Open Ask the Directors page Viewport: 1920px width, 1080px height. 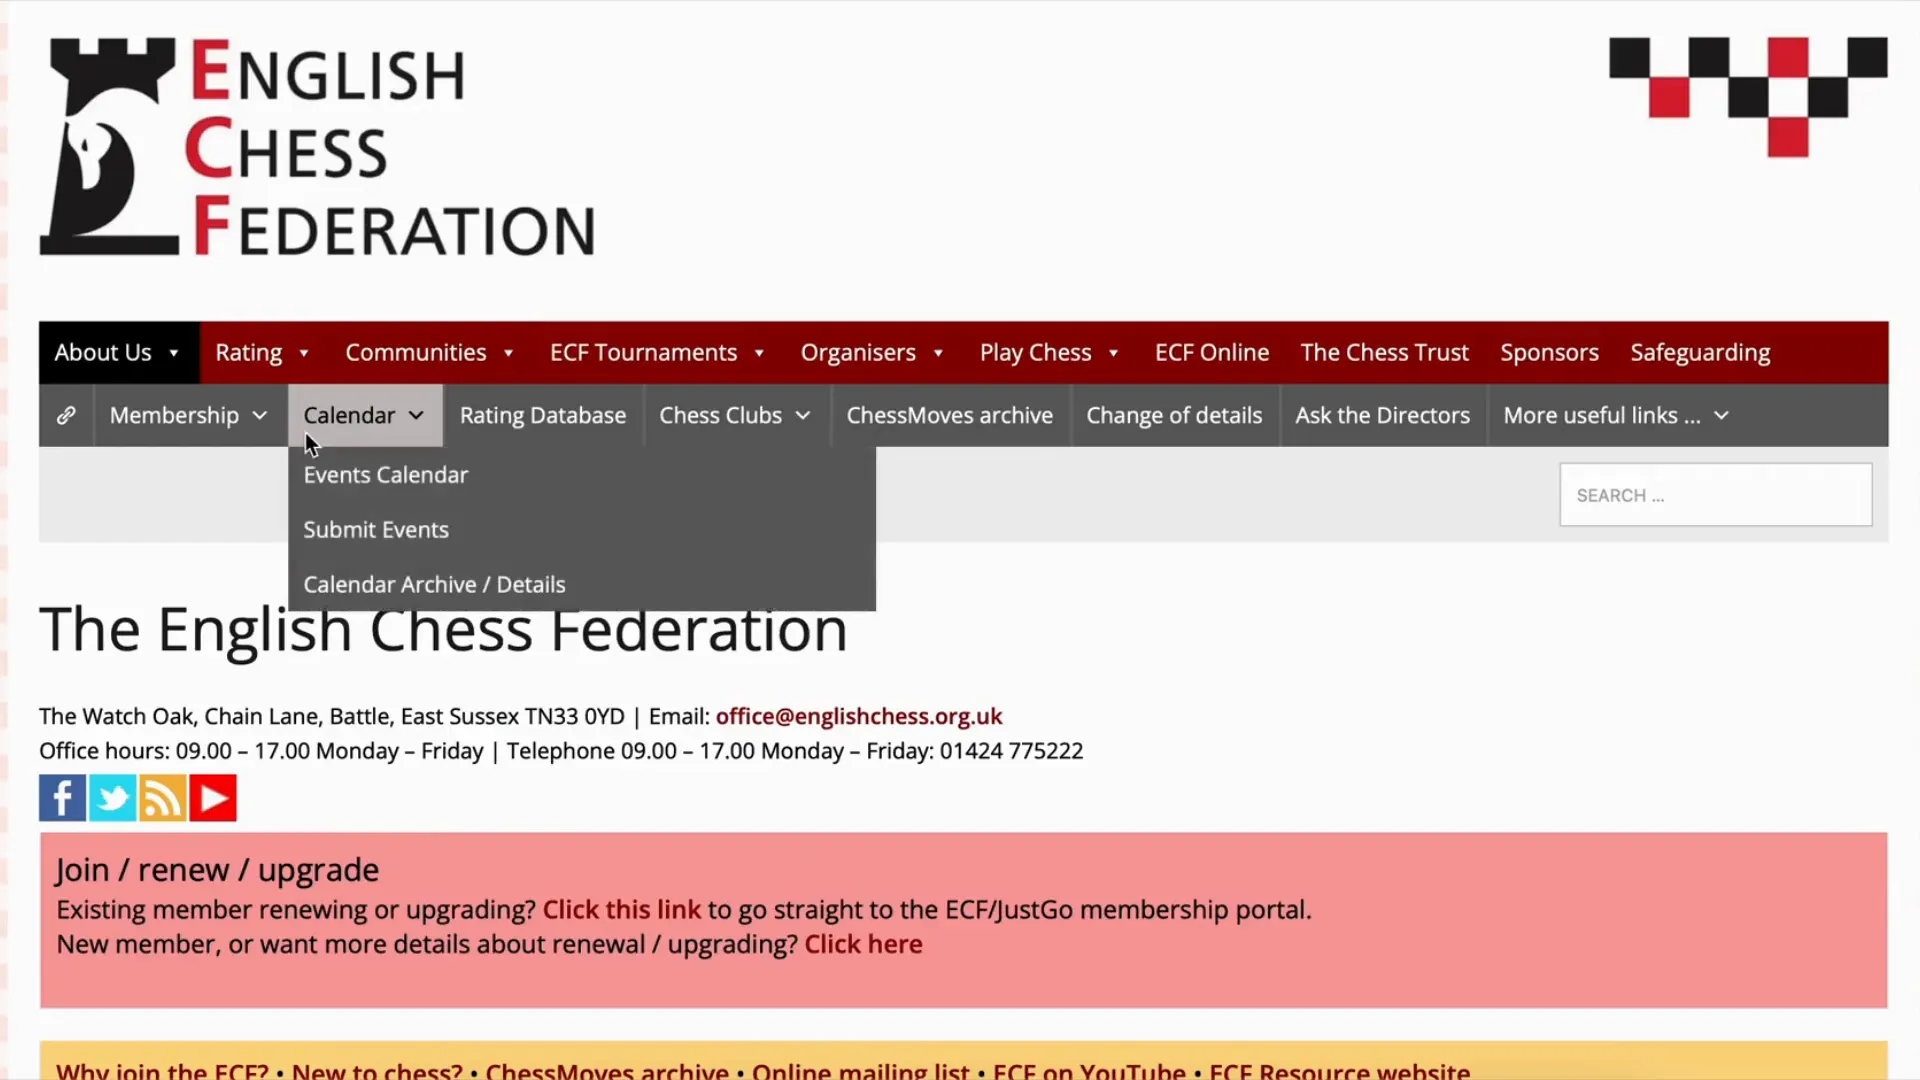click(1383, 415)
